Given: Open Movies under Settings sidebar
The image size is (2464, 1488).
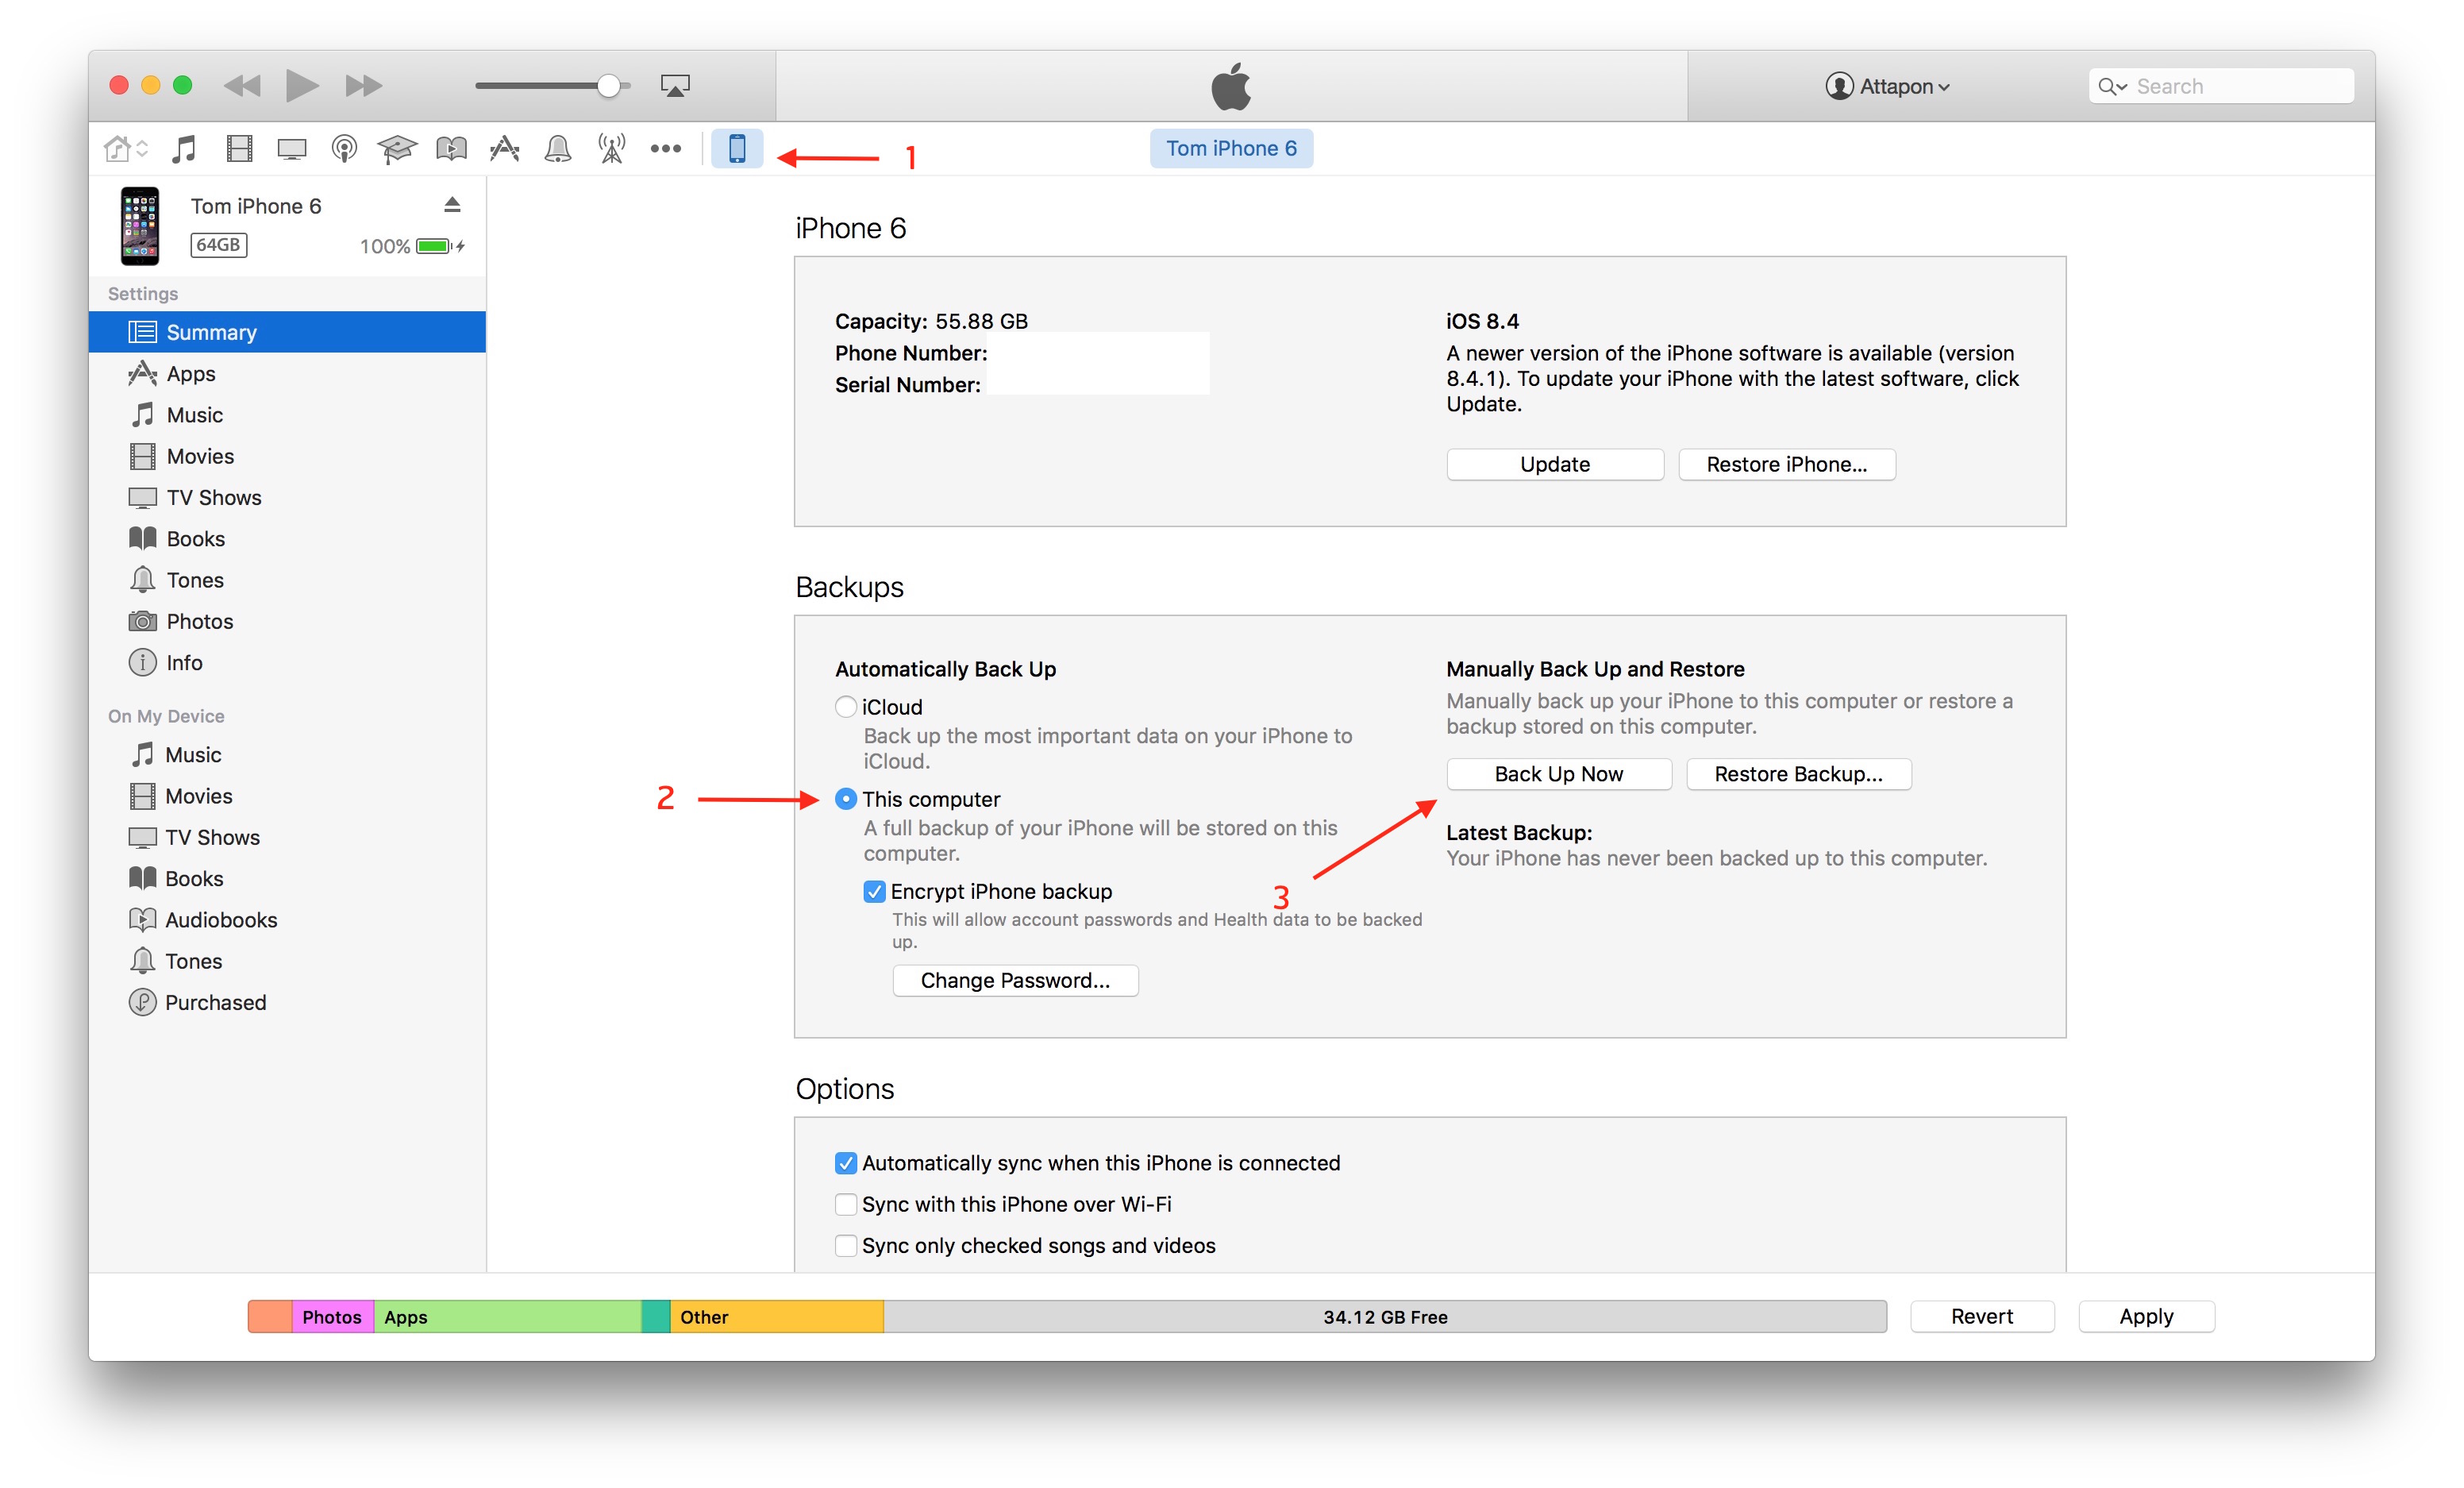Looking at the screenshot, I should pyautogui.click(x=287, y=456).
